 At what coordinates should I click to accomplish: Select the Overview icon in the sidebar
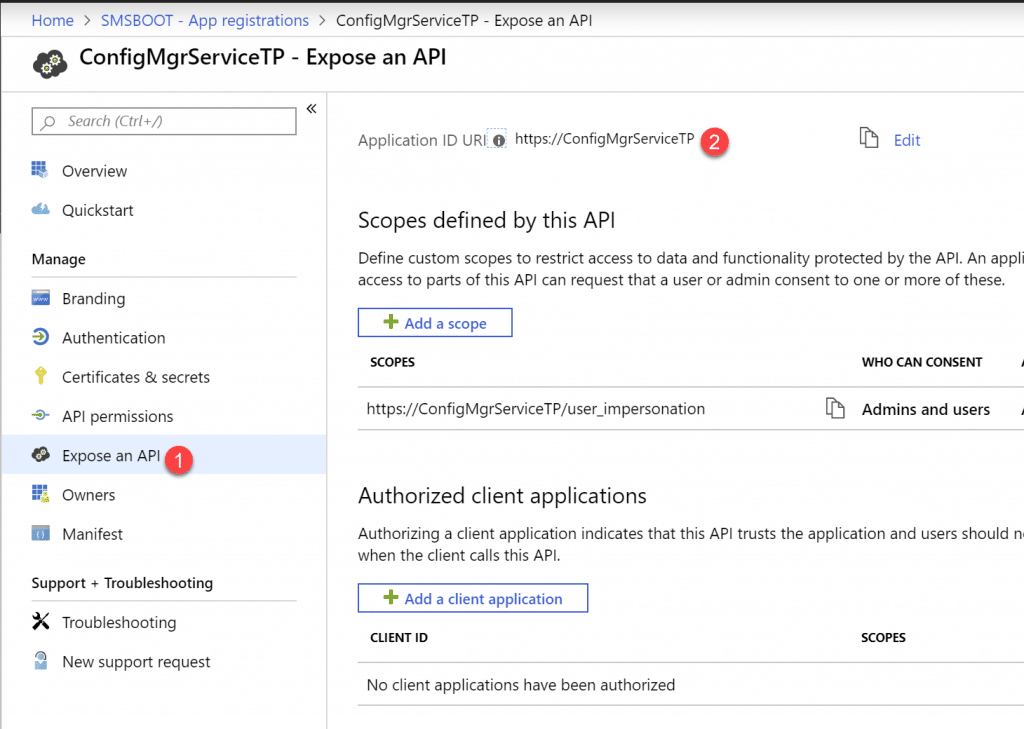coord(41,170)
